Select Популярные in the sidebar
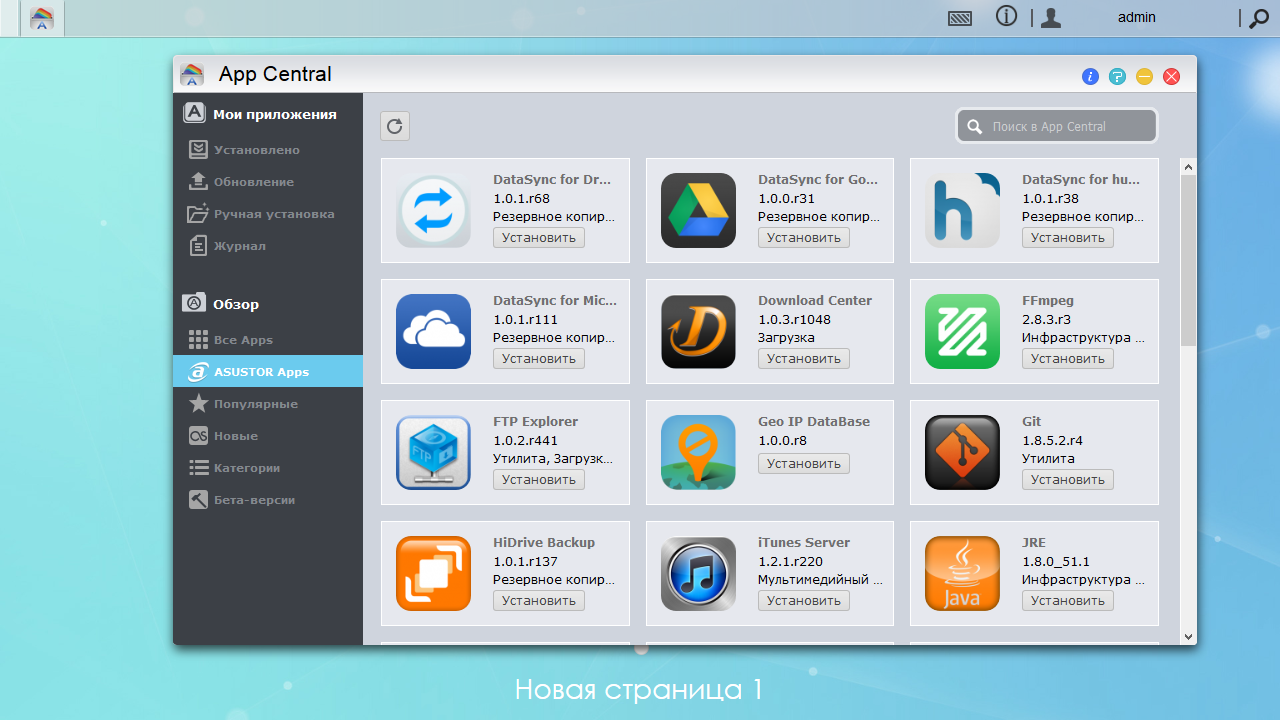 [x=268, y=404]
